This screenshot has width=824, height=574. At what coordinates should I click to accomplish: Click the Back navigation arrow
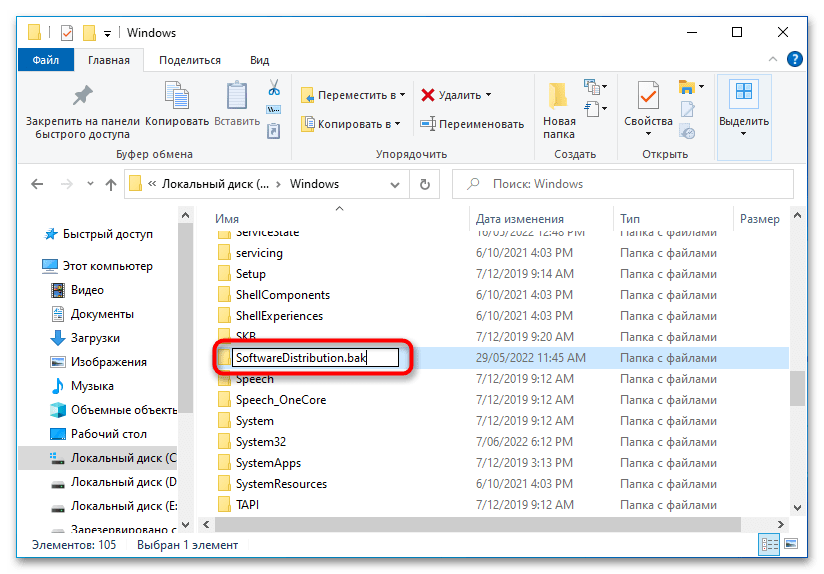point(37,184)
